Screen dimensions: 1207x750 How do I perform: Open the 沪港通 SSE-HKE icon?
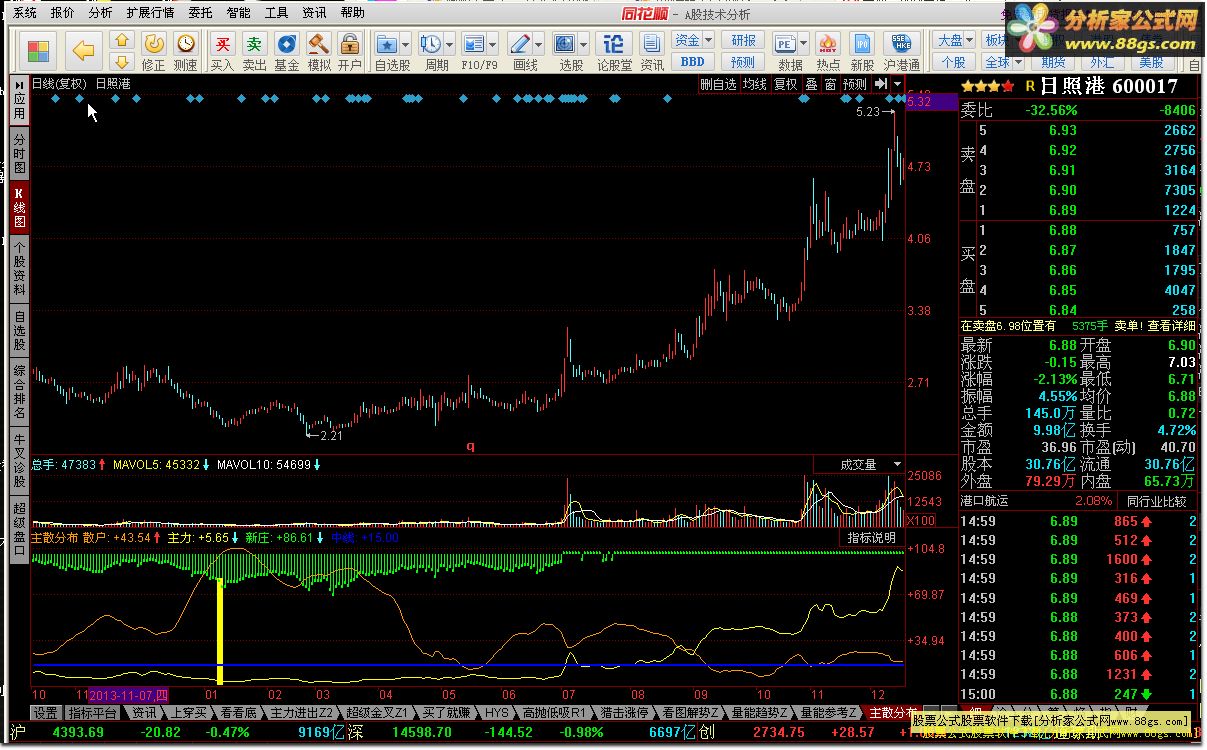900,51
